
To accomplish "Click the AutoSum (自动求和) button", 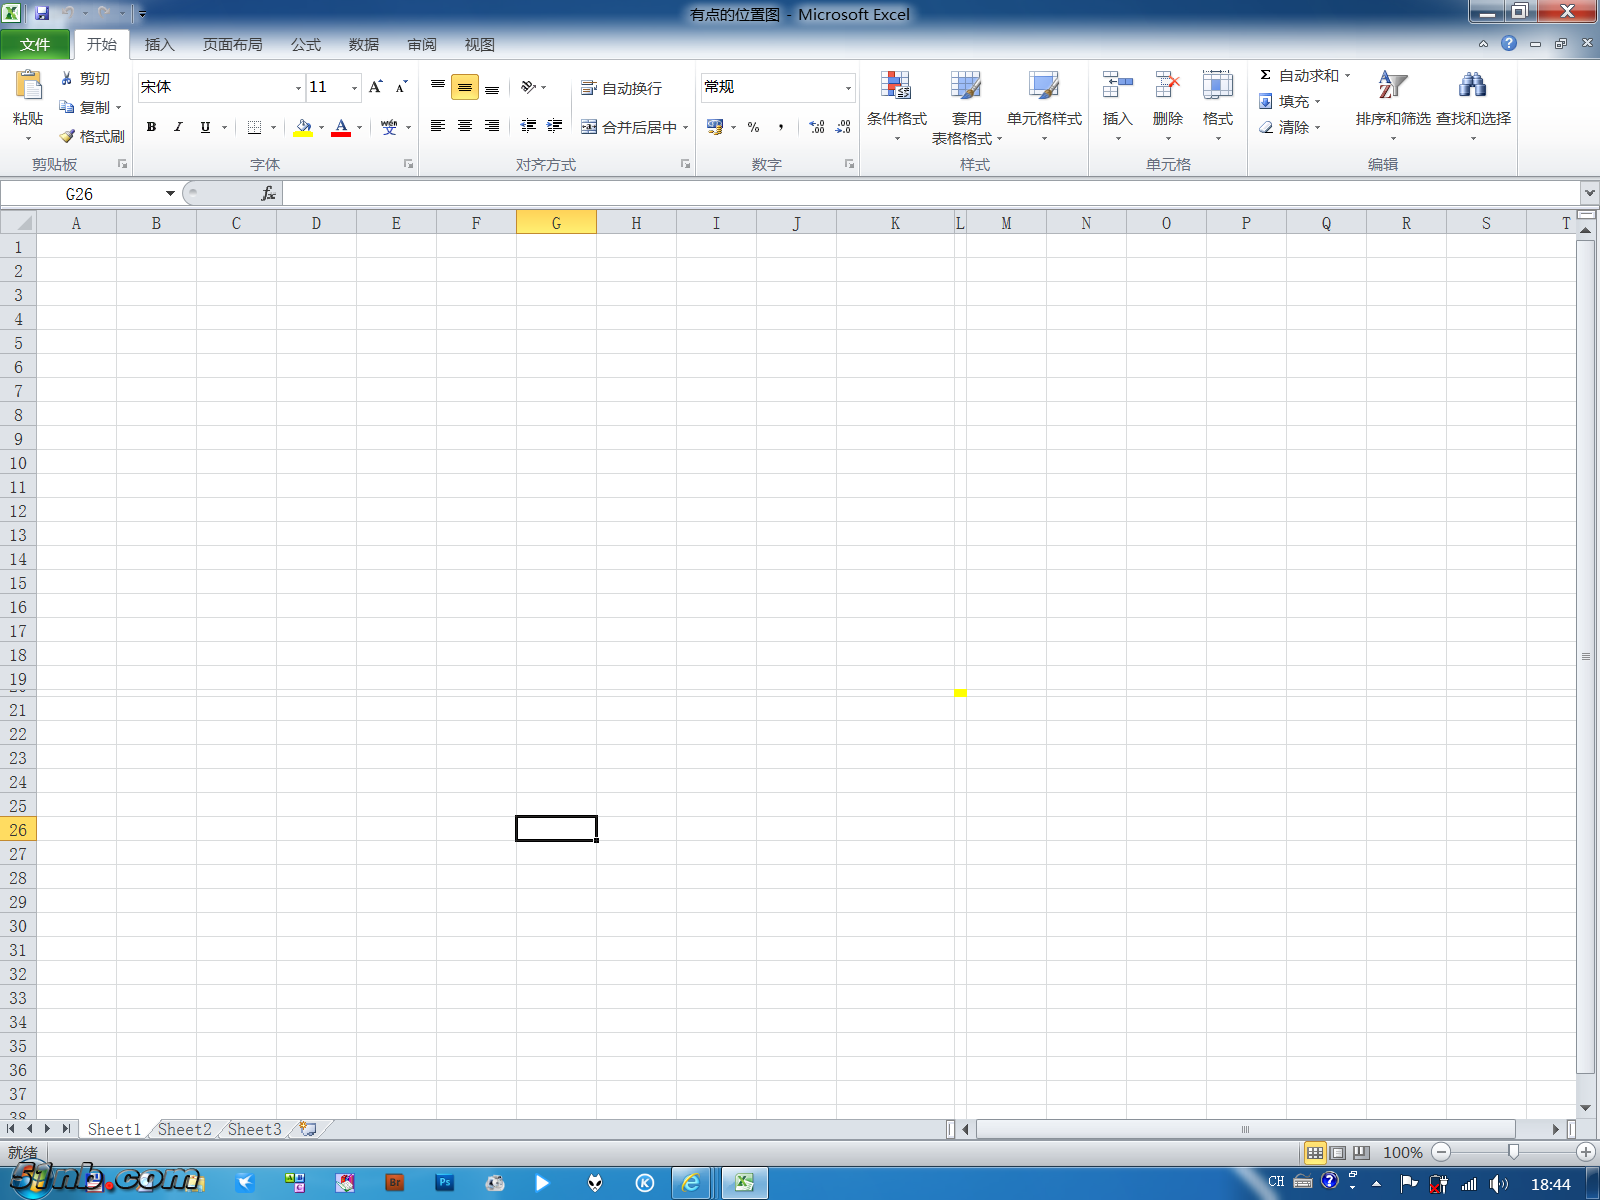I will click(1300, 76).
